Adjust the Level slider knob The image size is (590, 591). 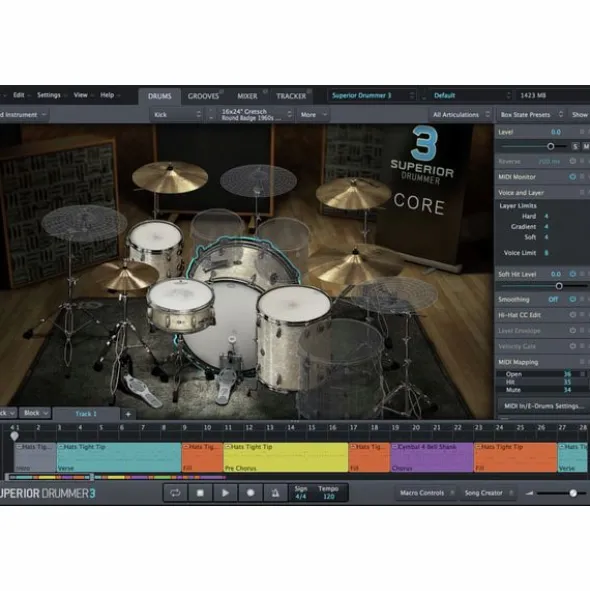point(551,146)
